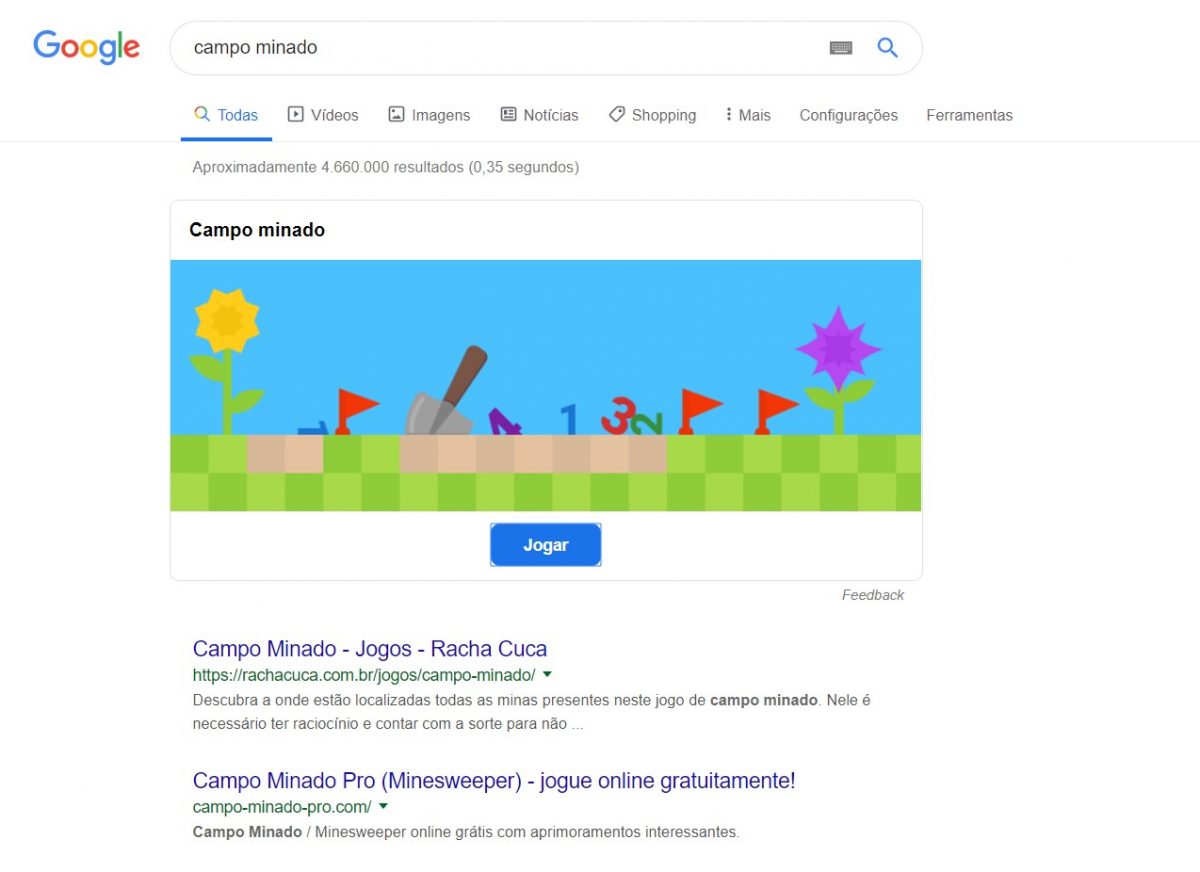Viewport: 1200px width, 872px height.
Task: Click the Jogar button
Action: point(546,545)
